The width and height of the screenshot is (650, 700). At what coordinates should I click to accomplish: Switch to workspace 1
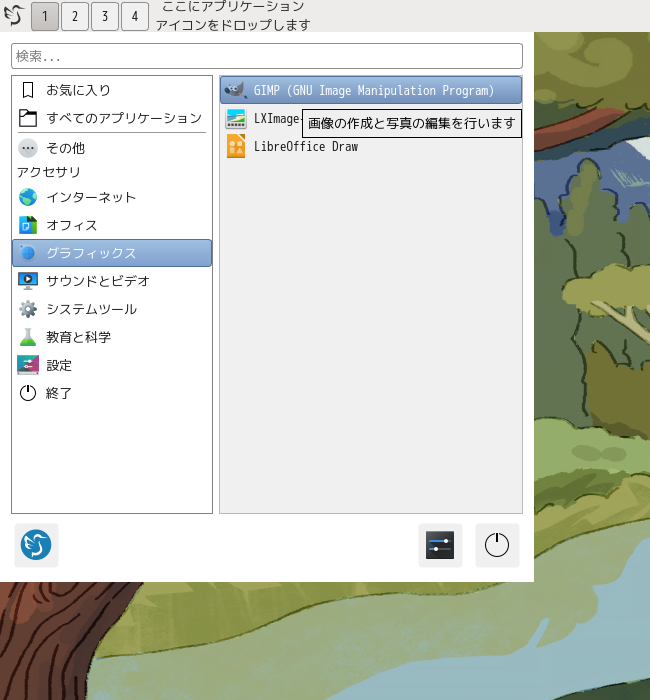coord(45,17)
